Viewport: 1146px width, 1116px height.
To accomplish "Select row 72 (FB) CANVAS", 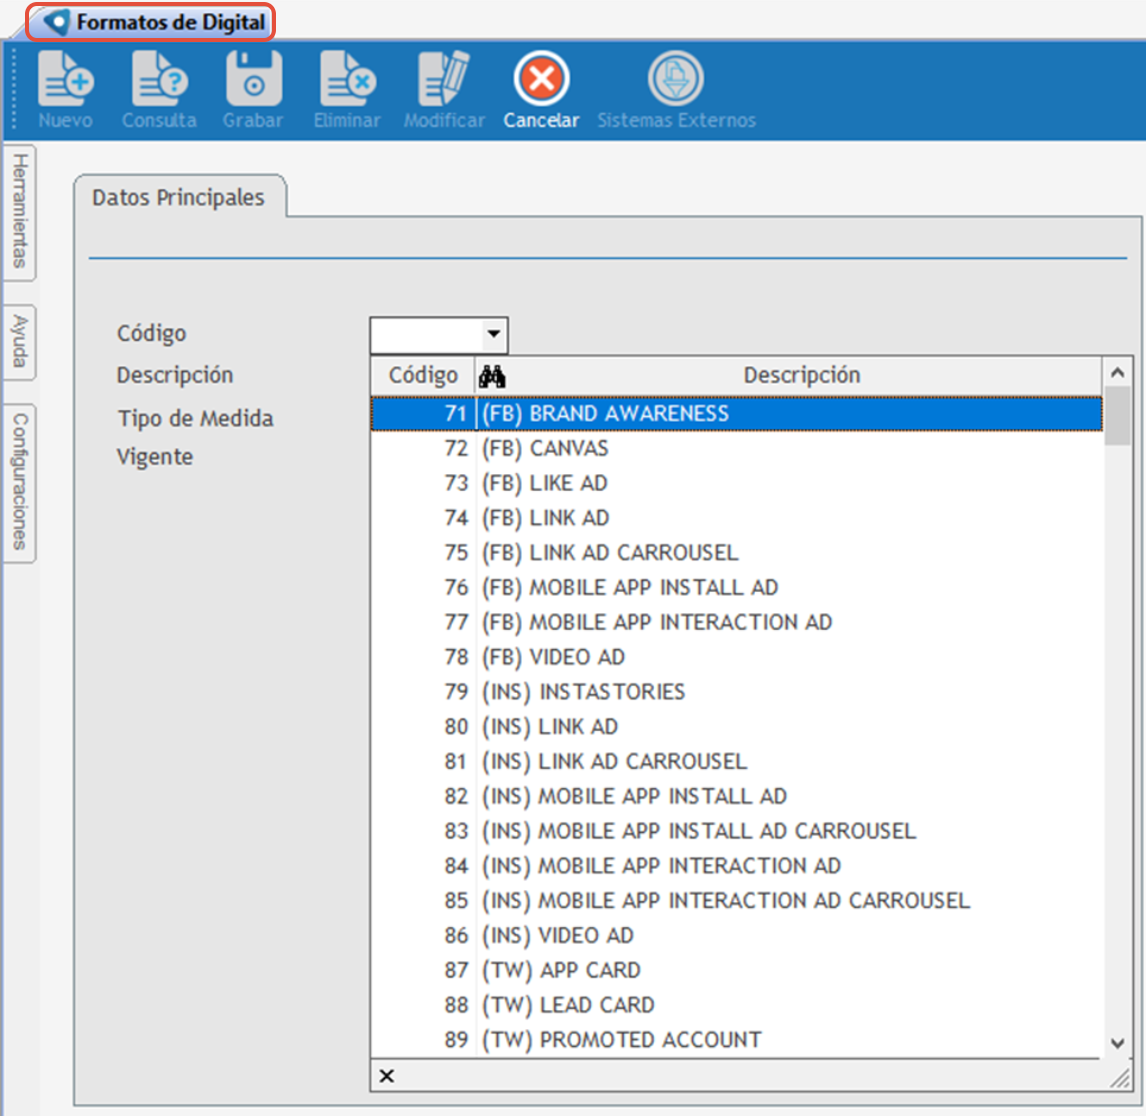I will 737,448.
